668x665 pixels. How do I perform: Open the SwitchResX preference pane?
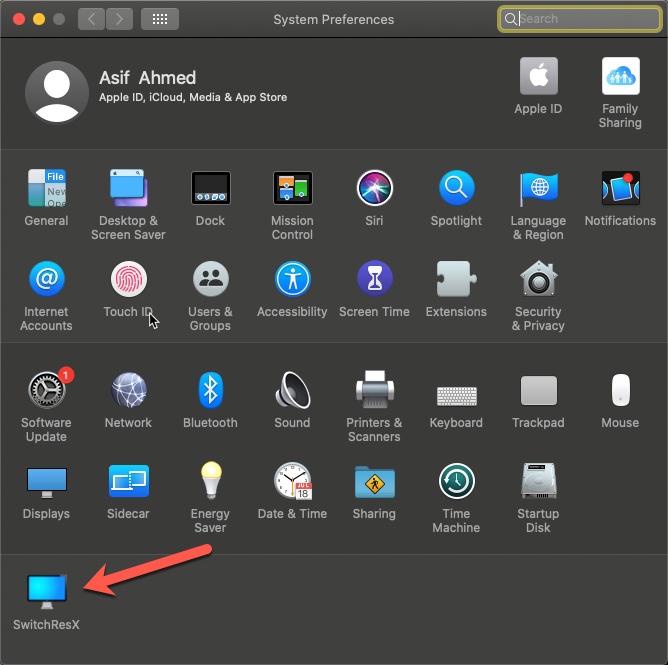coord(46,591)
